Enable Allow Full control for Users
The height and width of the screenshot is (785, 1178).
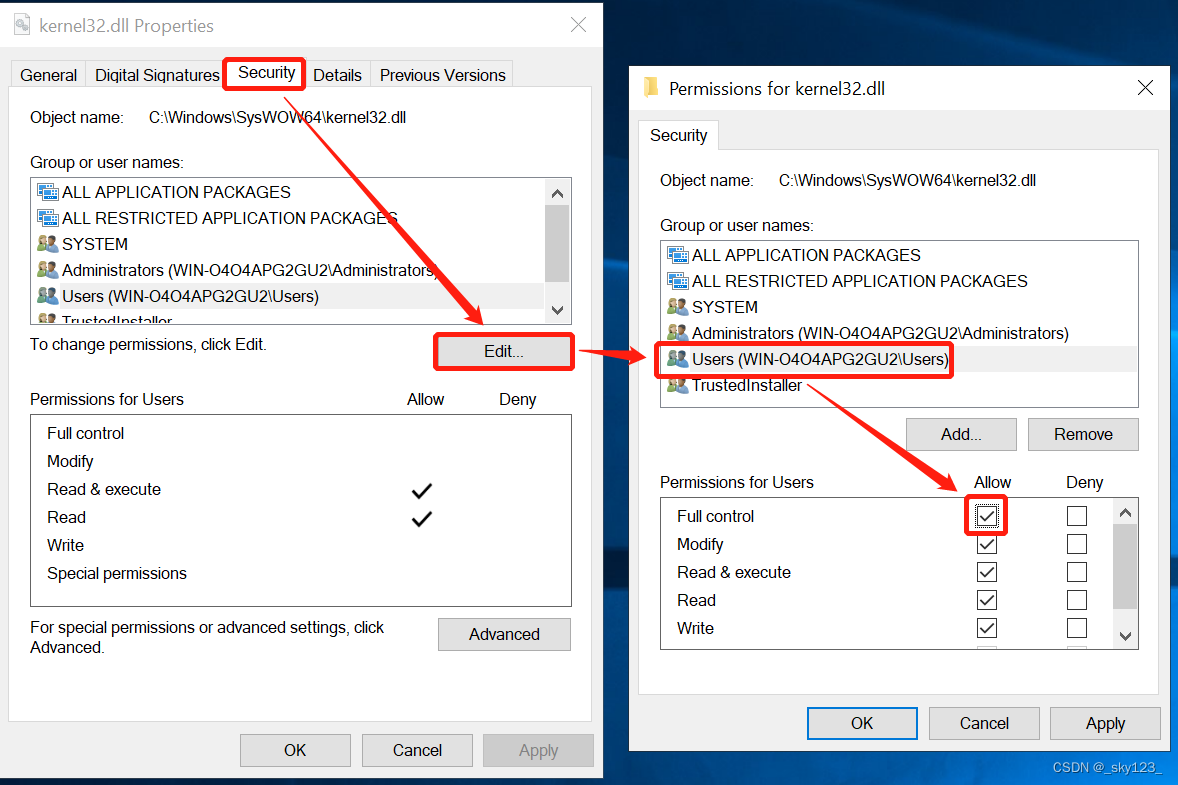(x=987, y=515)
